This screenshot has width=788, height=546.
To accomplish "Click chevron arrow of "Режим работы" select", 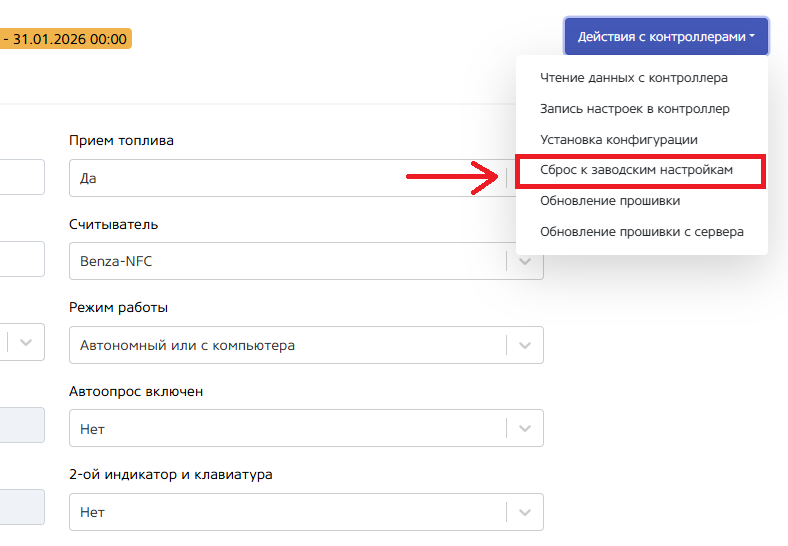I will (x=526, y=345).
